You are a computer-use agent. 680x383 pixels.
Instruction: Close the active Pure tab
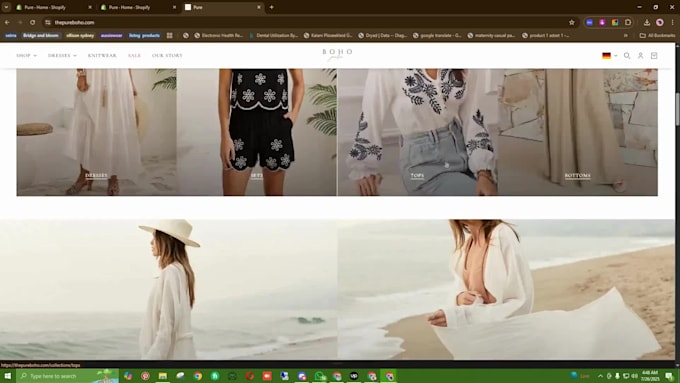click(259, 7)
